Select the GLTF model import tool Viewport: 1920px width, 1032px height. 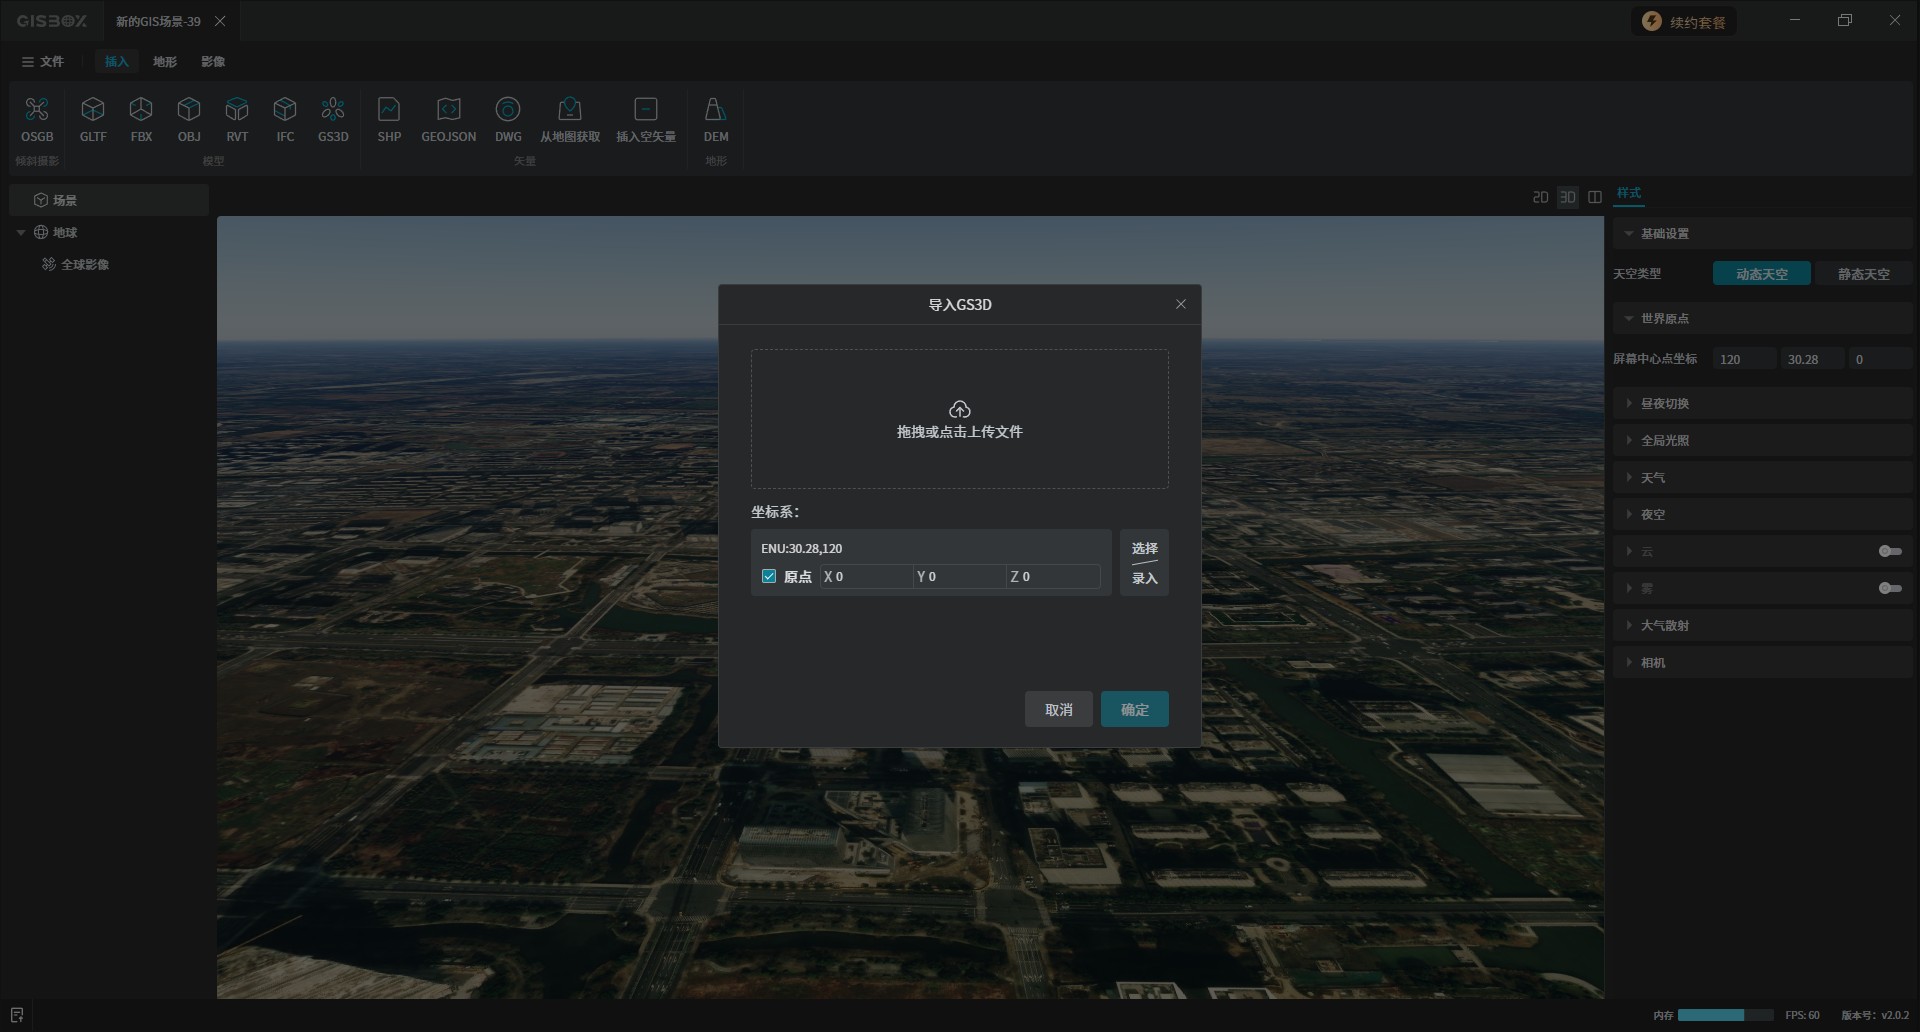93,110
